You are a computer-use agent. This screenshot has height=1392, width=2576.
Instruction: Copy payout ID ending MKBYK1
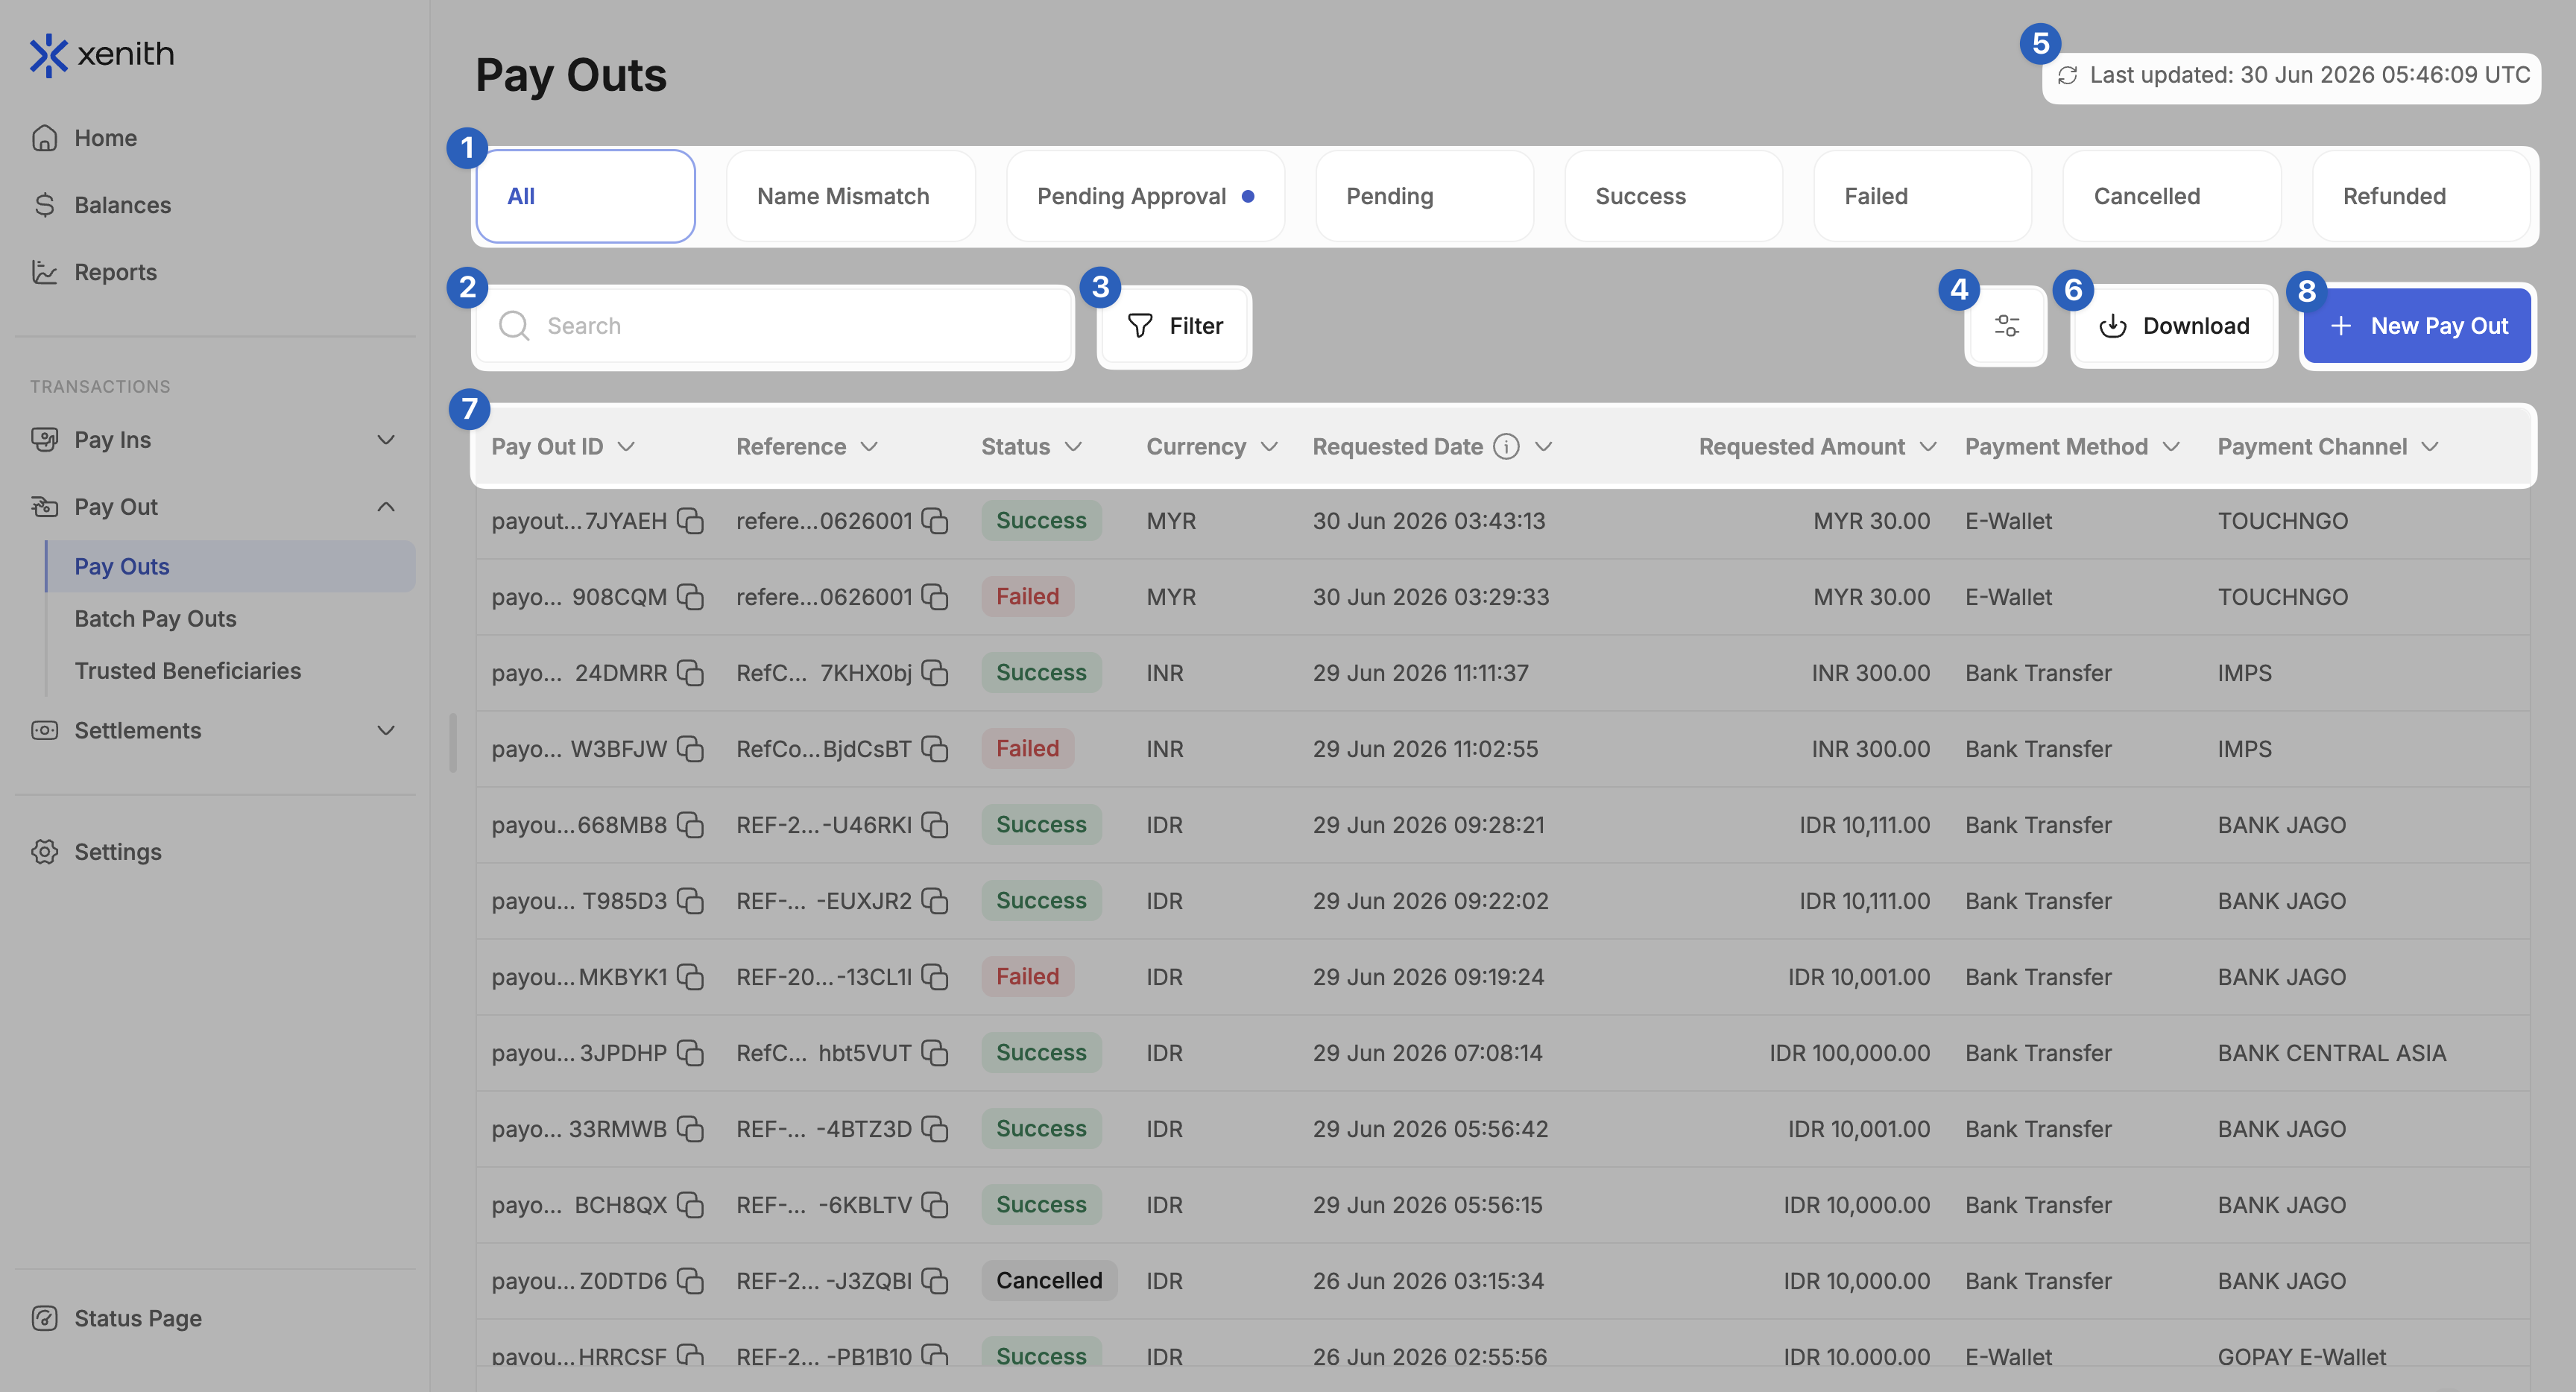click(690, 977)
